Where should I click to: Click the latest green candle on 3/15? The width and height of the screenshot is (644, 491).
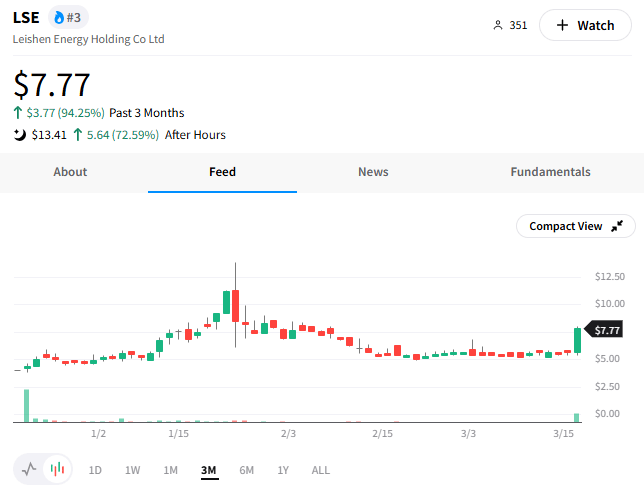[x=577, y=340]
